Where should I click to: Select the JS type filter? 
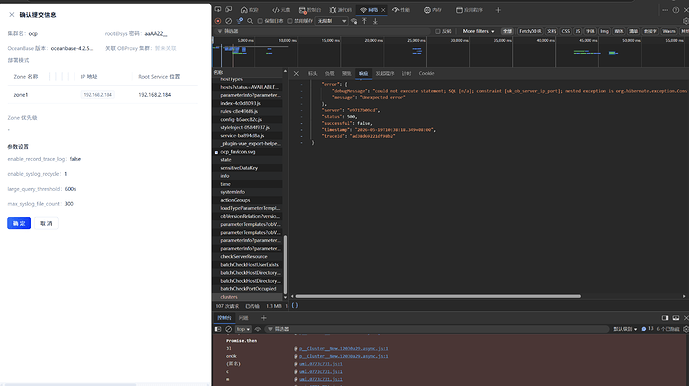pos(578,31)
